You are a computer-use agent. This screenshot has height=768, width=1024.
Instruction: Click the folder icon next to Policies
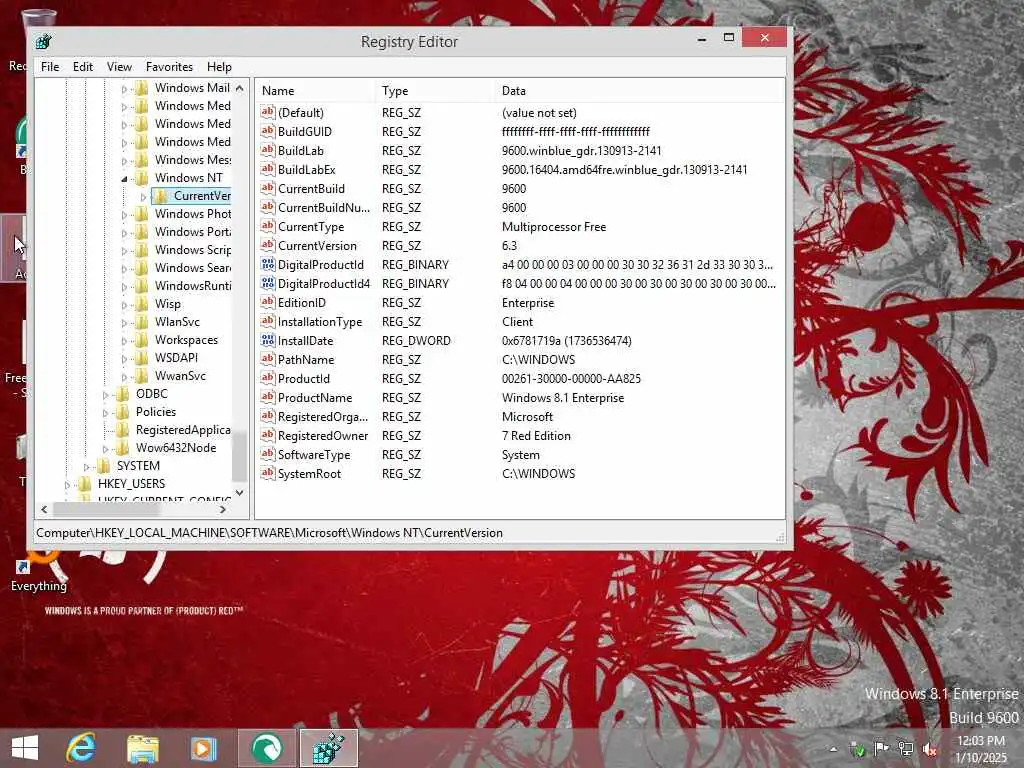(x=123, y=411)
